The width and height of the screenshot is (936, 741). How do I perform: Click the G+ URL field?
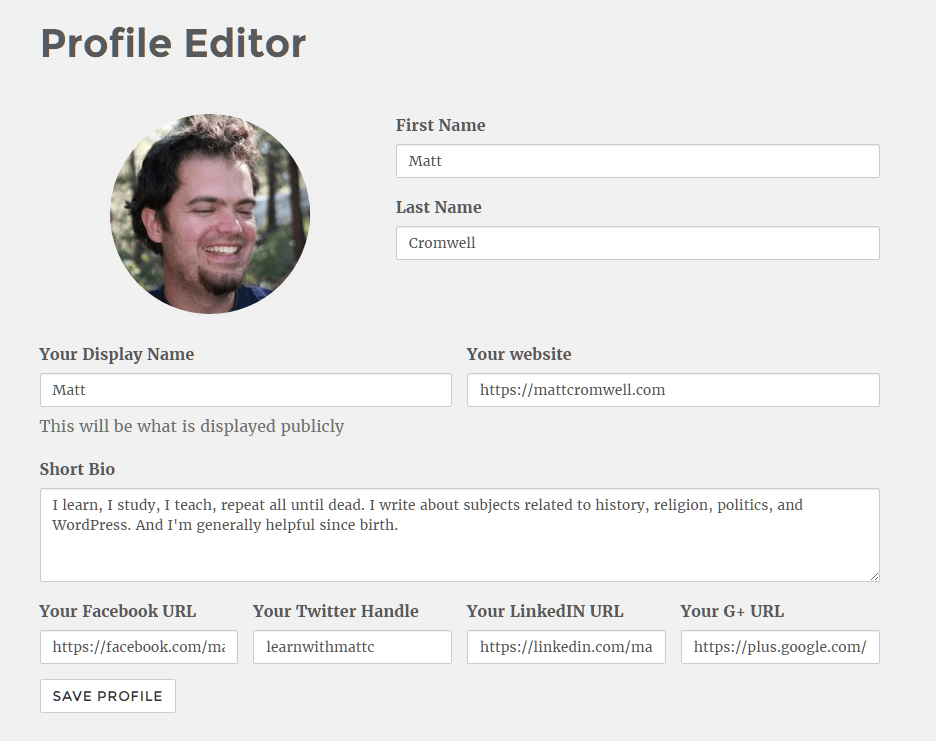[779, 647]
